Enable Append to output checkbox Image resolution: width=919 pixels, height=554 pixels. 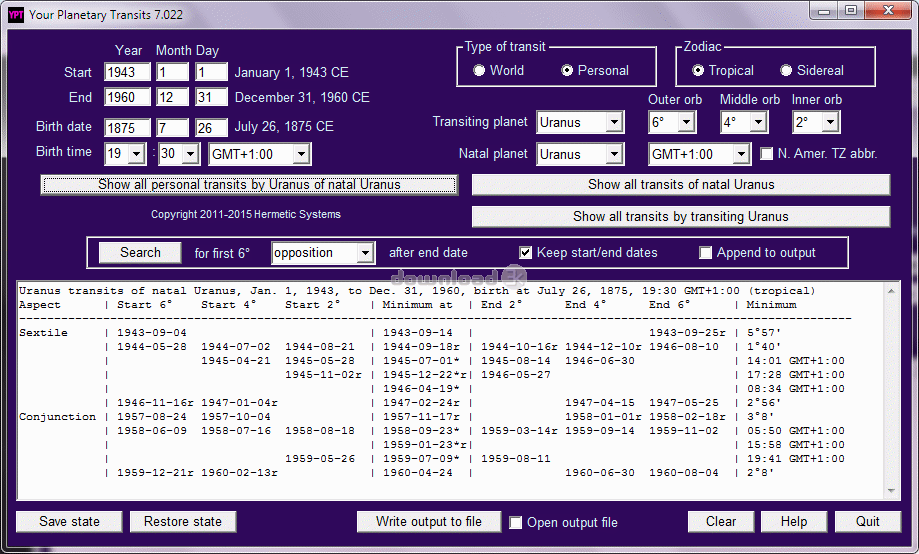(x=706, y=253)
